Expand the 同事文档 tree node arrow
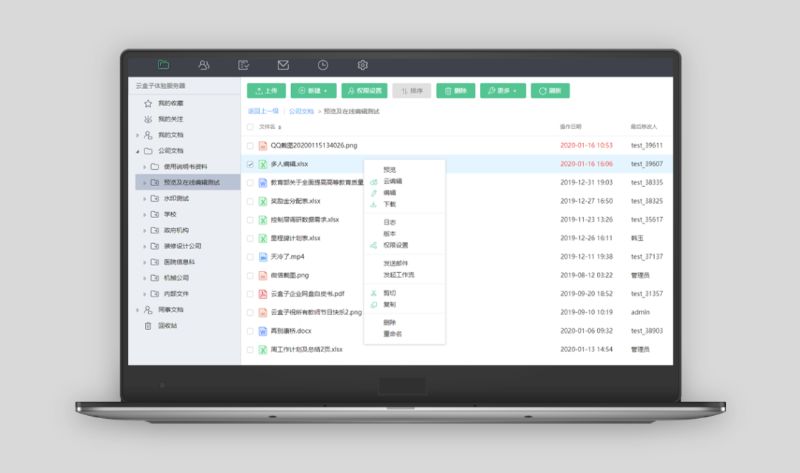The height and width of the screenshot is (473, 800). coord(138,310)
